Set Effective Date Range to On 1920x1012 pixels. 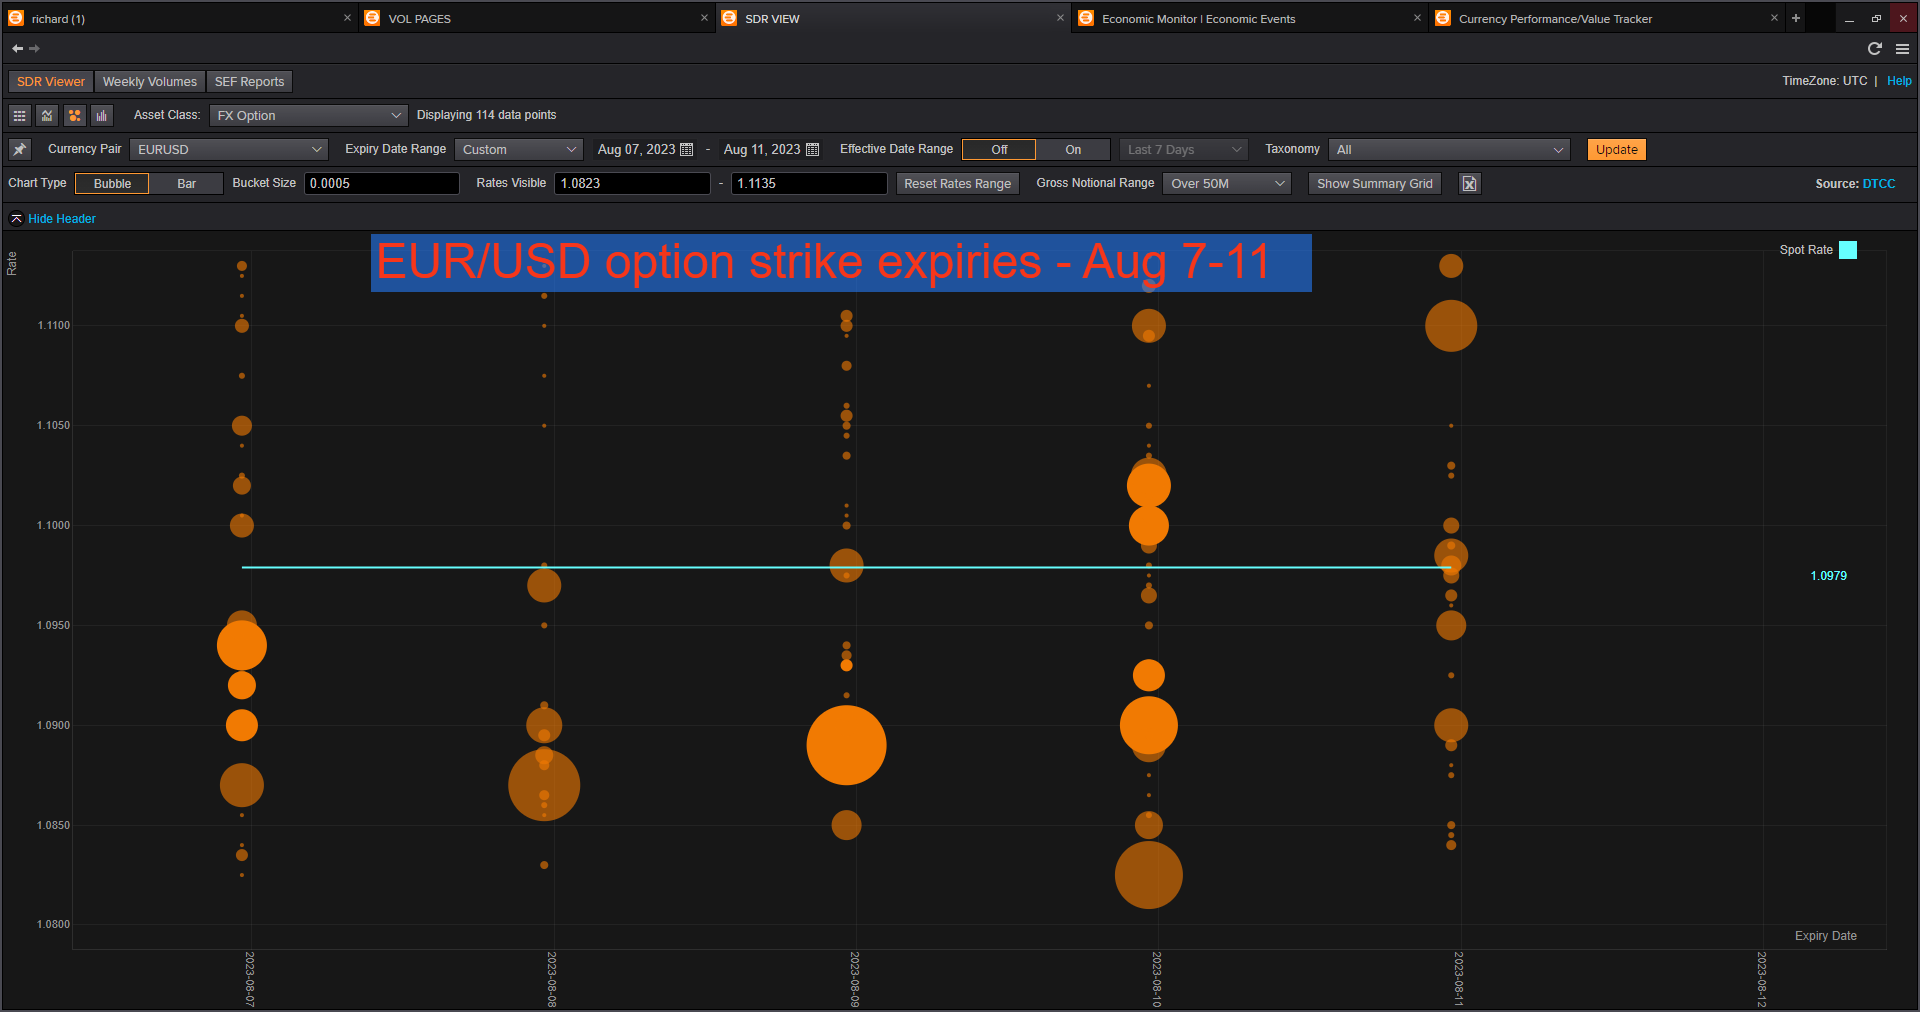point(1072,150)
